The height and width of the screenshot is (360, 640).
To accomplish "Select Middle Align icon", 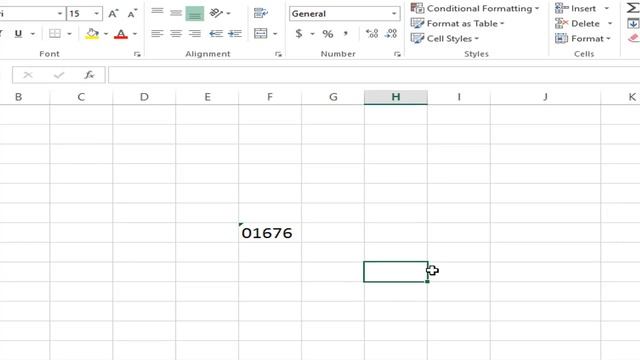I will point(176,13).
